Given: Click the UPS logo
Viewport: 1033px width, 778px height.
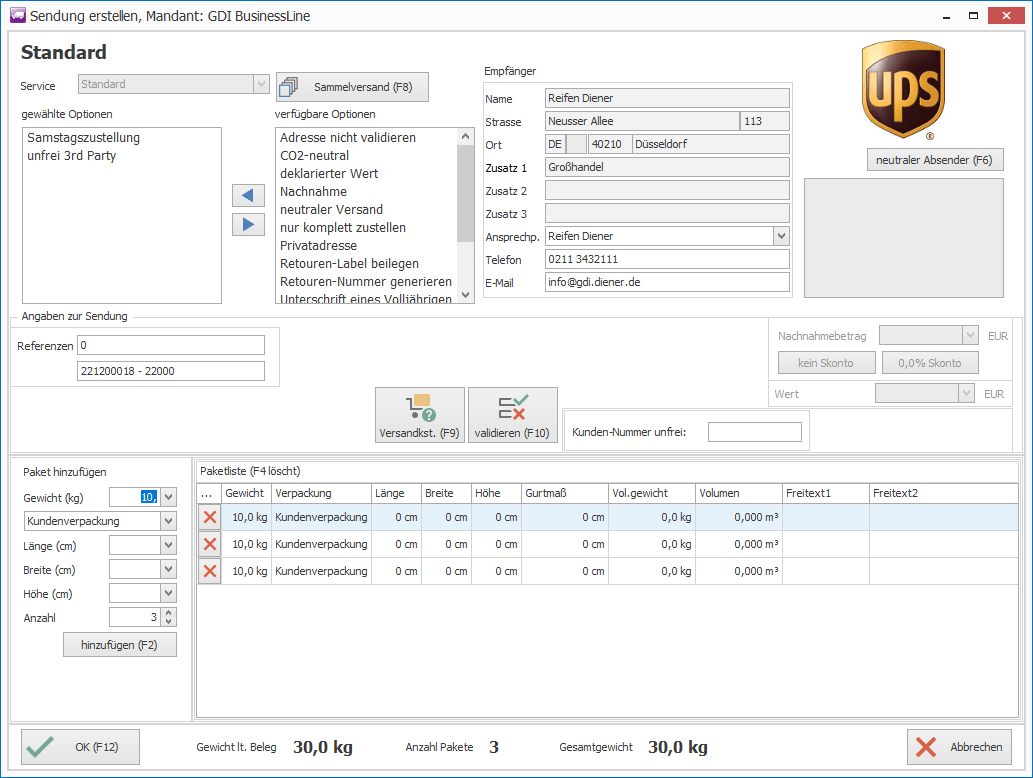Looking at the screenshot, I should tap(902, 91).
